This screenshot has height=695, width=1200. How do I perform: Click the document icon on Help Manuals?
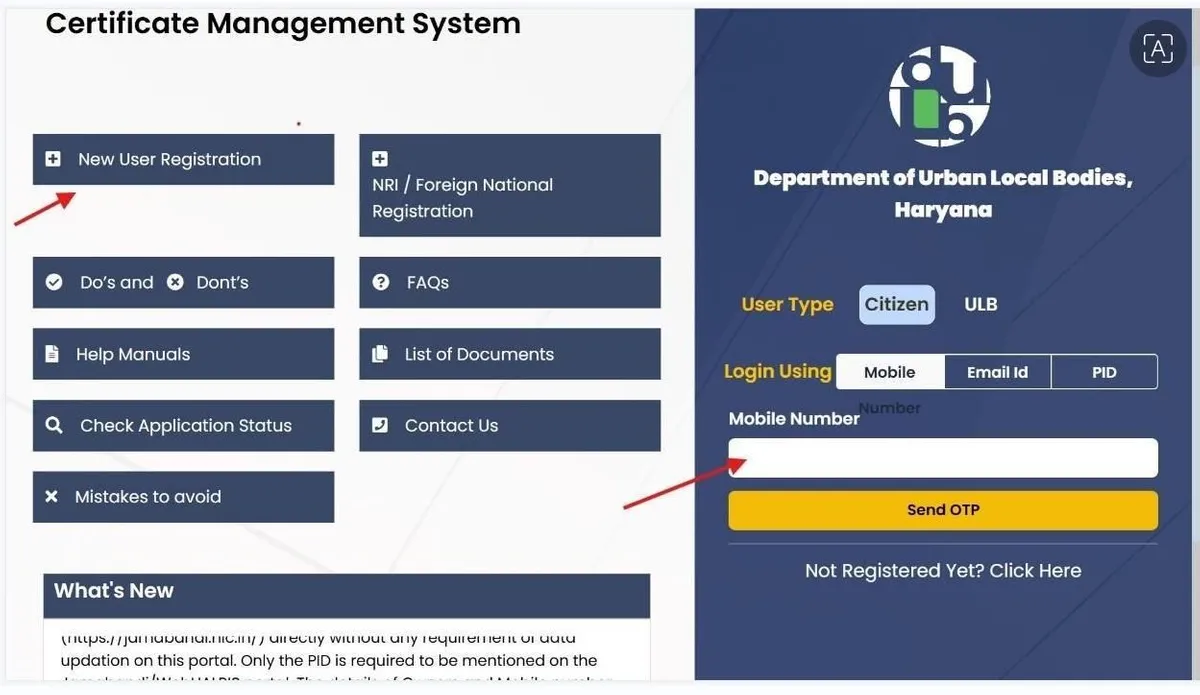pyautogui.click(x=54, y=353)
